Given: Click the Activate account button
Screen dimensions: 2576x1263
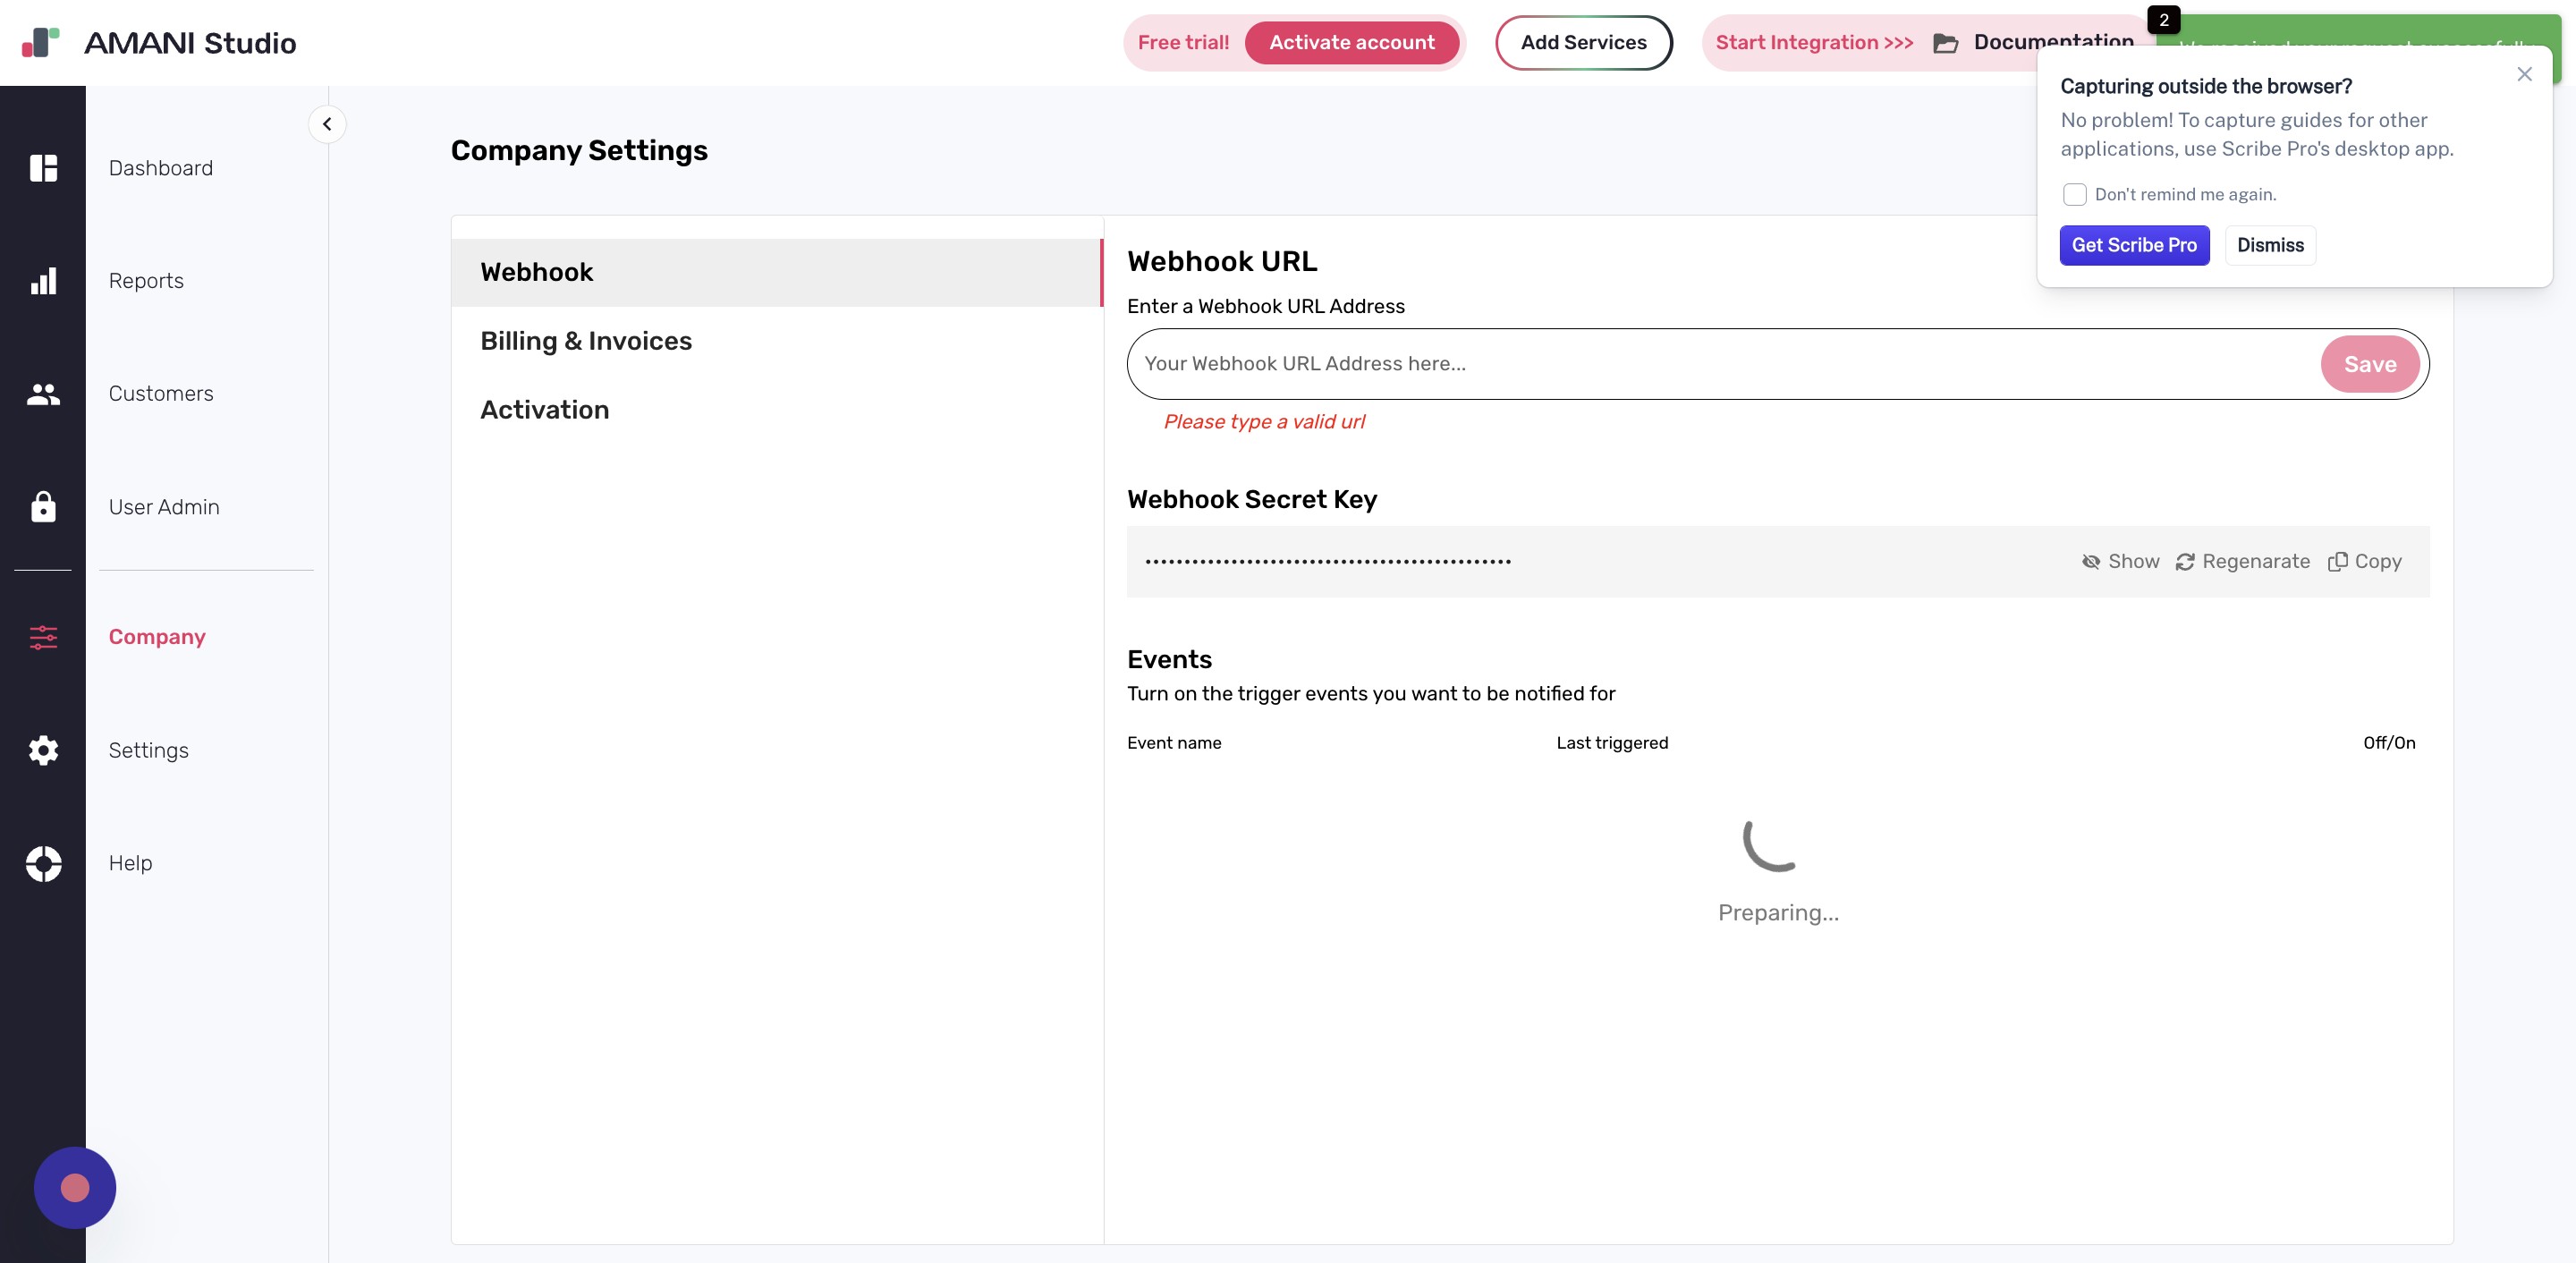Looking at the screenshot, I should [1352, 42].
